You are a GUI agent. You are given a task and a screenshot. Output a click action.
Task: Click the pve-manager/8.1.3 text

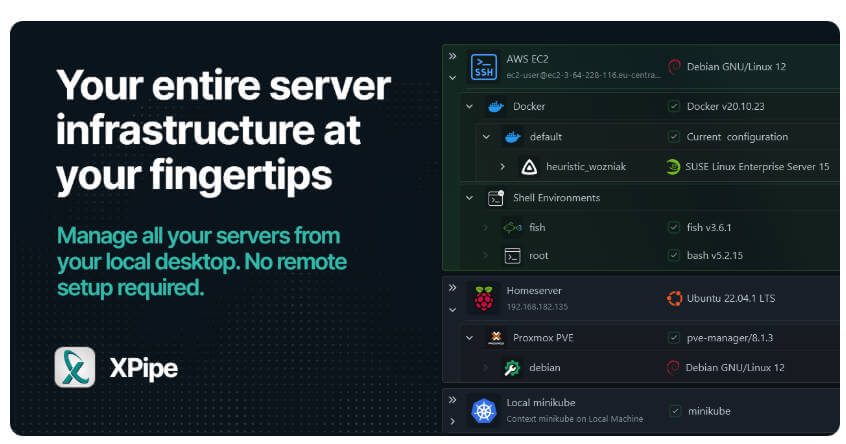tap(729, 338)
